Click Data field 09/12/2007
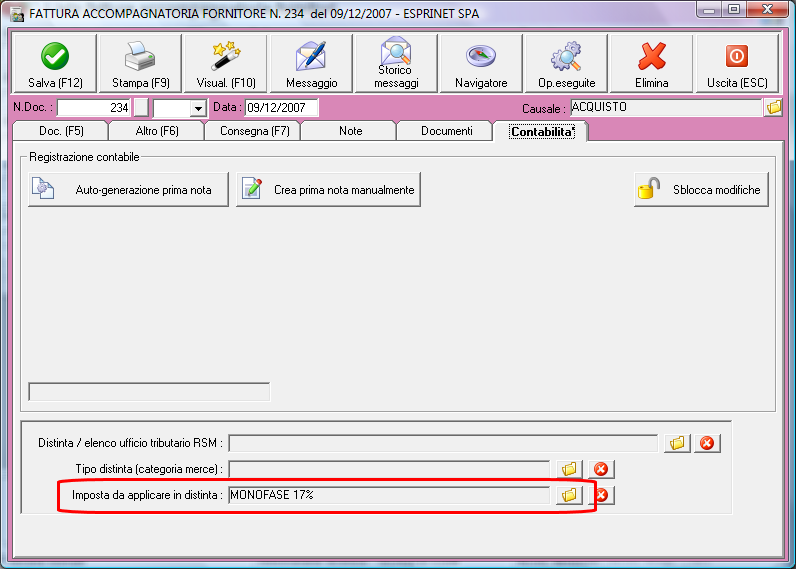Viewport: 796px width, 569px height. 282,108
